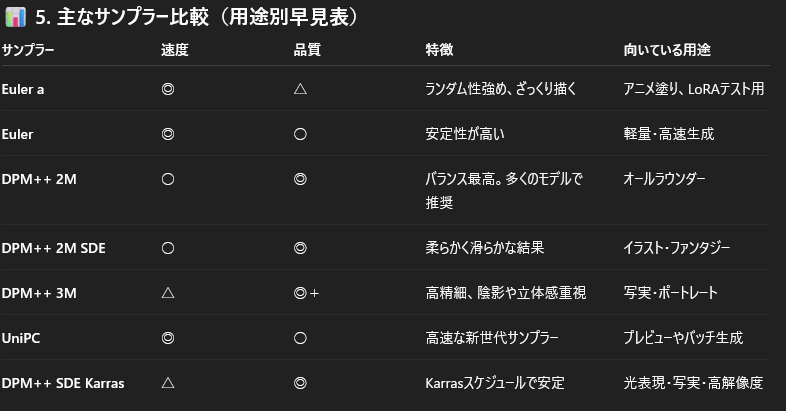Click the bar chart emoji icon in heading
This screenshot has height=411, width=786.
pyautogui.click(x=15, y=18)
